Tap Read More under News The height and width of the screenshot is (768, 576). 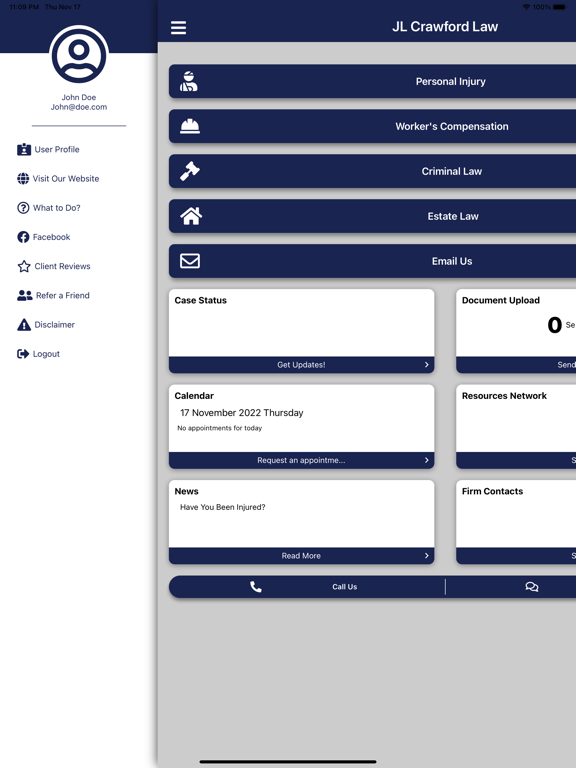pyautogui.click(x=301, y=556)
